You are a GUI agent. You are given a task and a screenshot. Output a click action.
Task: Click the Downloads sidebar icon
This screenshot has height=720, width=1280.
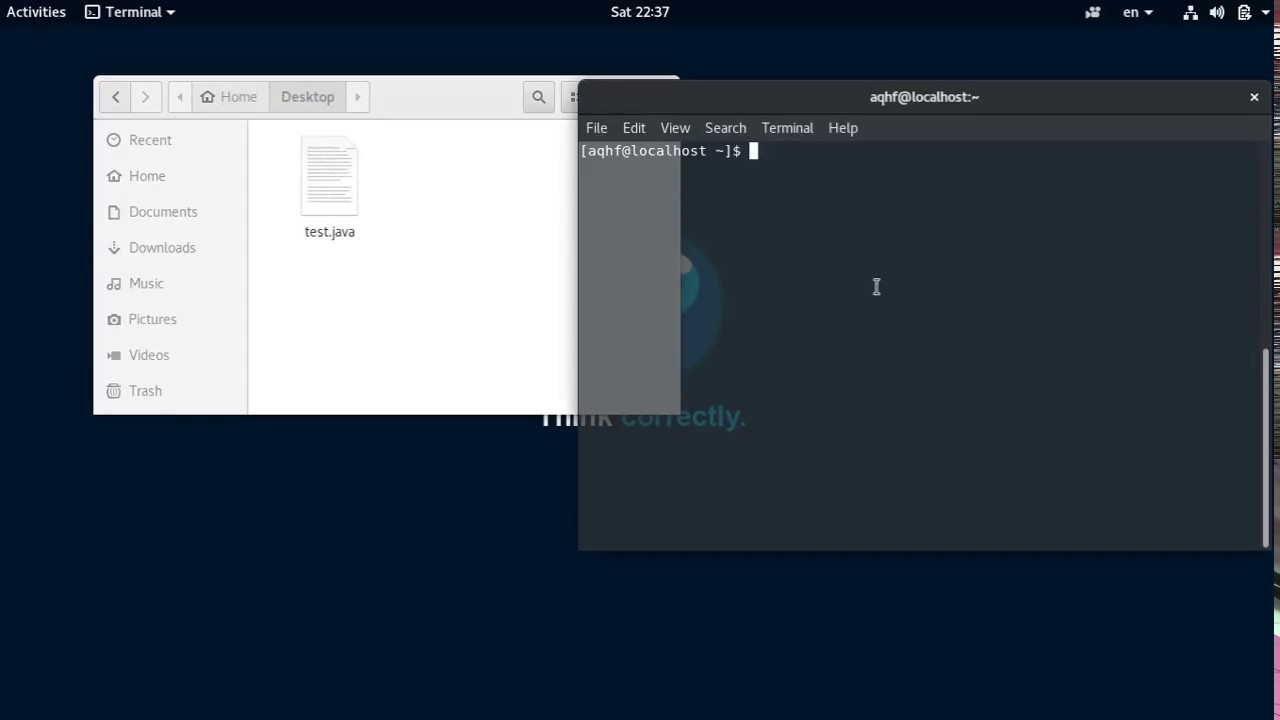tap(113, 248)
